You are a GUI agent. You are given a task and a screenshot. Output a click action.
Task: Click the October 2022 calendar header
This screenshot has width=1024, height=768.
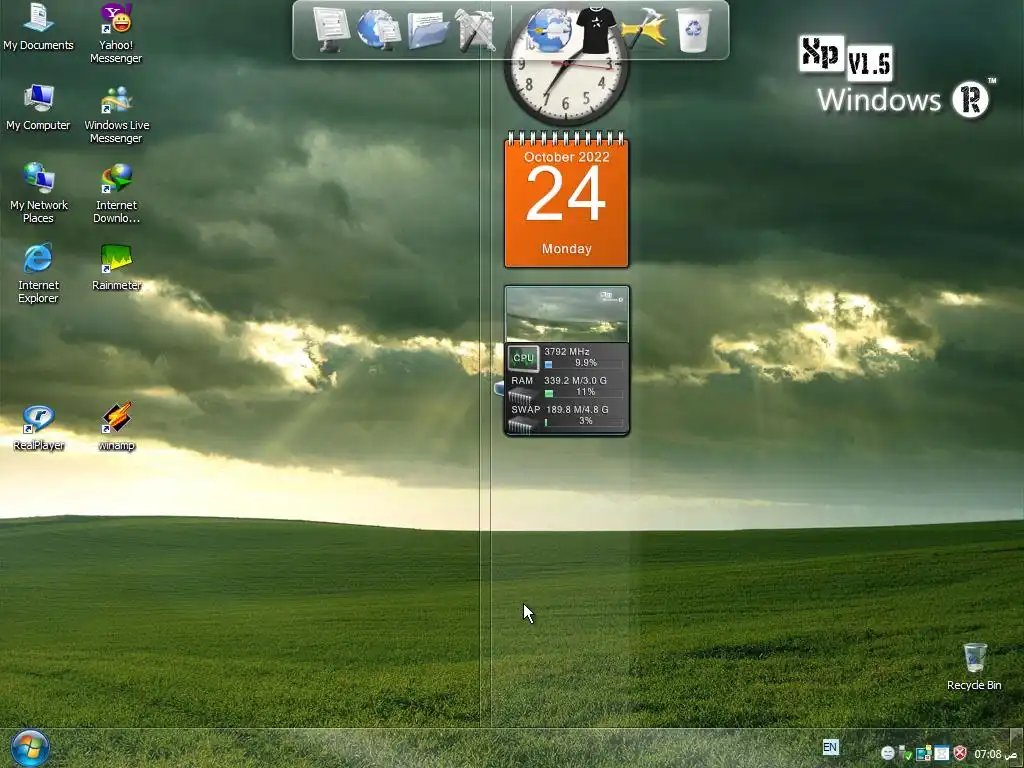[x=566, y=157]
